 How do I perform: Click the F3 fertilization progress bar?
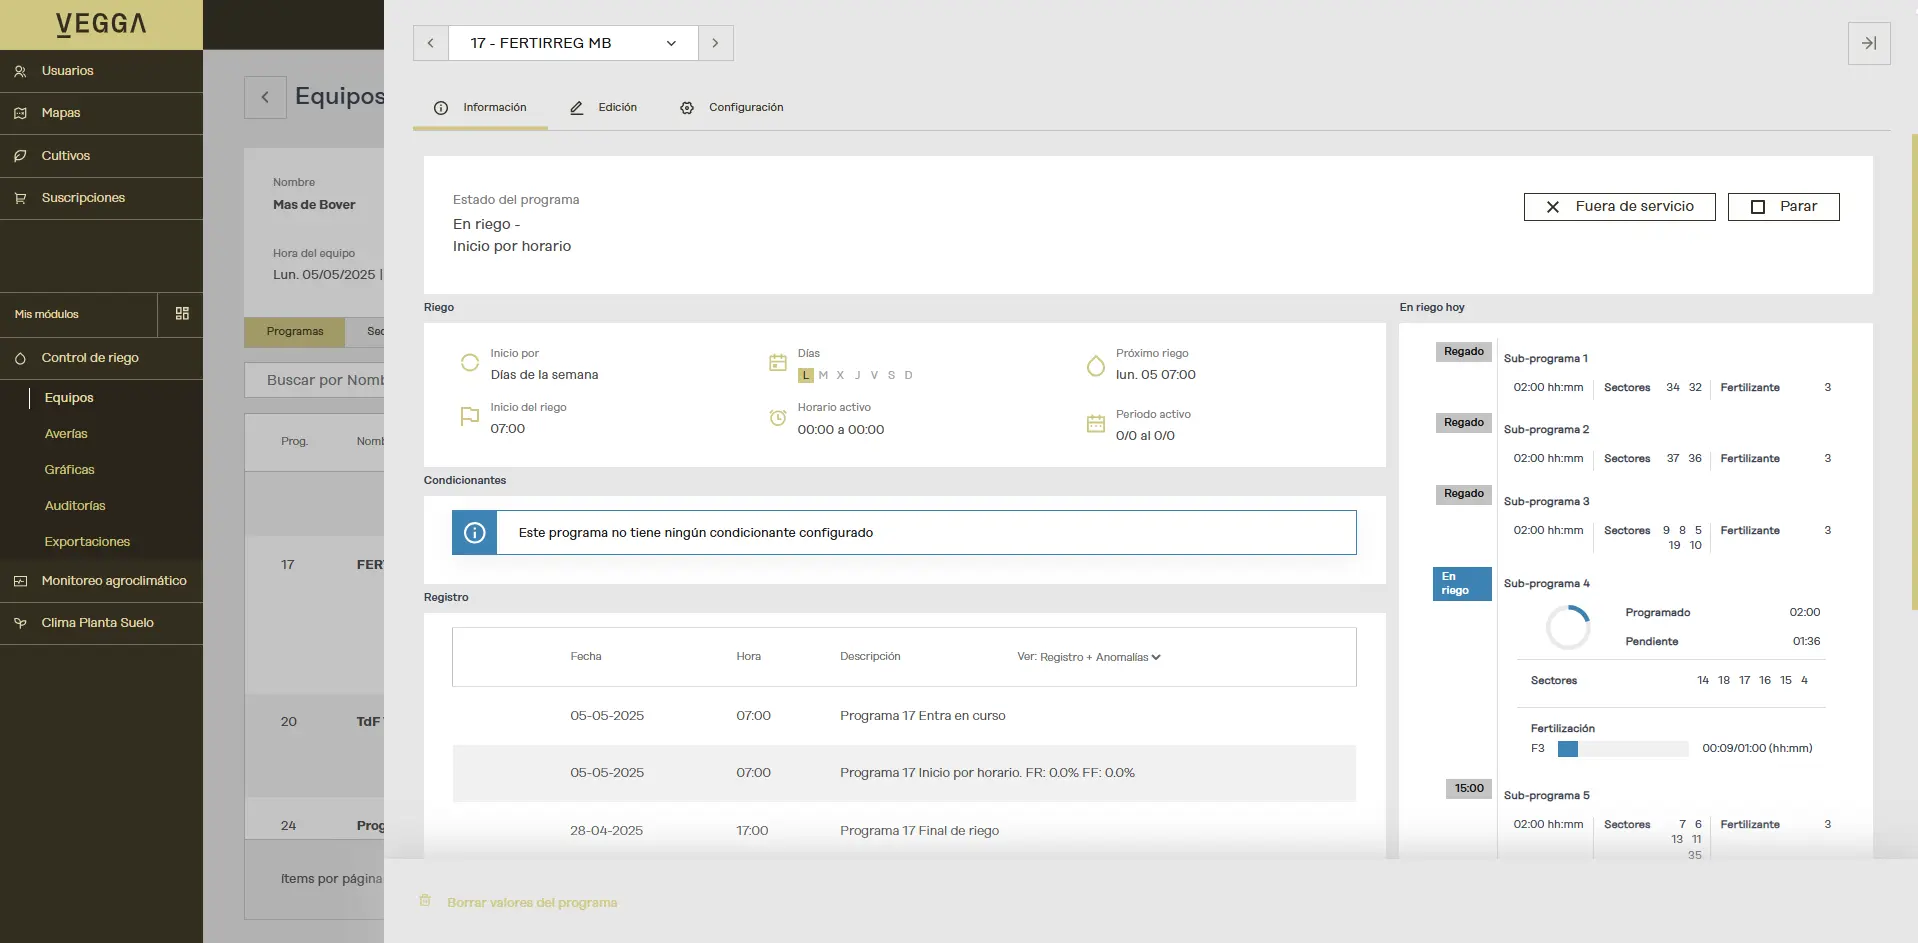point(1622,749)
